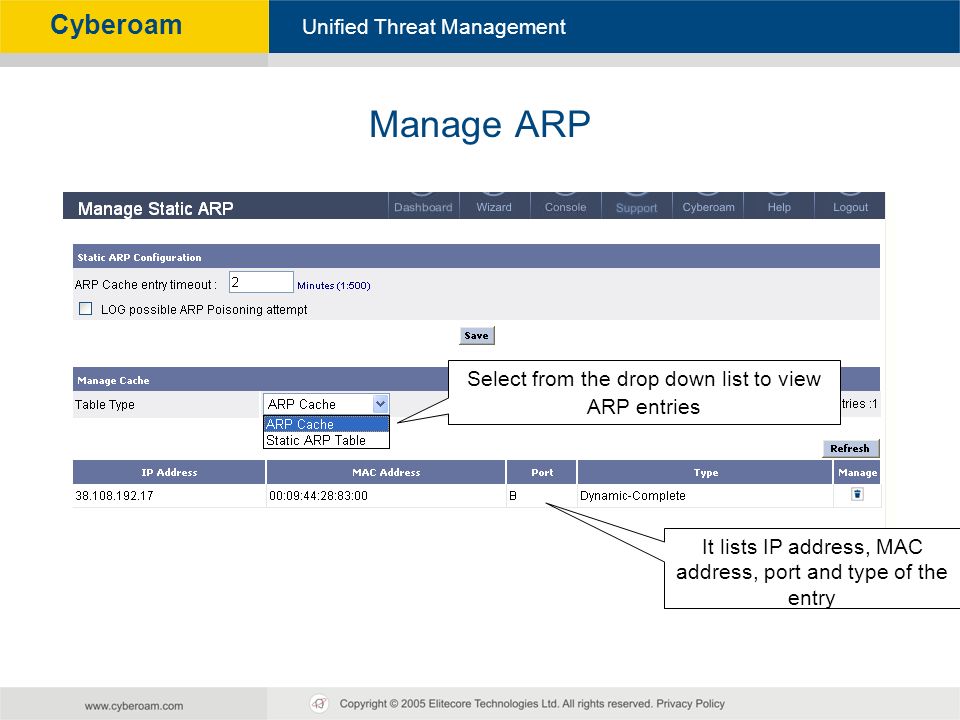The width and height of the screenshot is (960, 720).
Task: Click Elitecore logo icon in footer
Action: click(x=319, y=703)
